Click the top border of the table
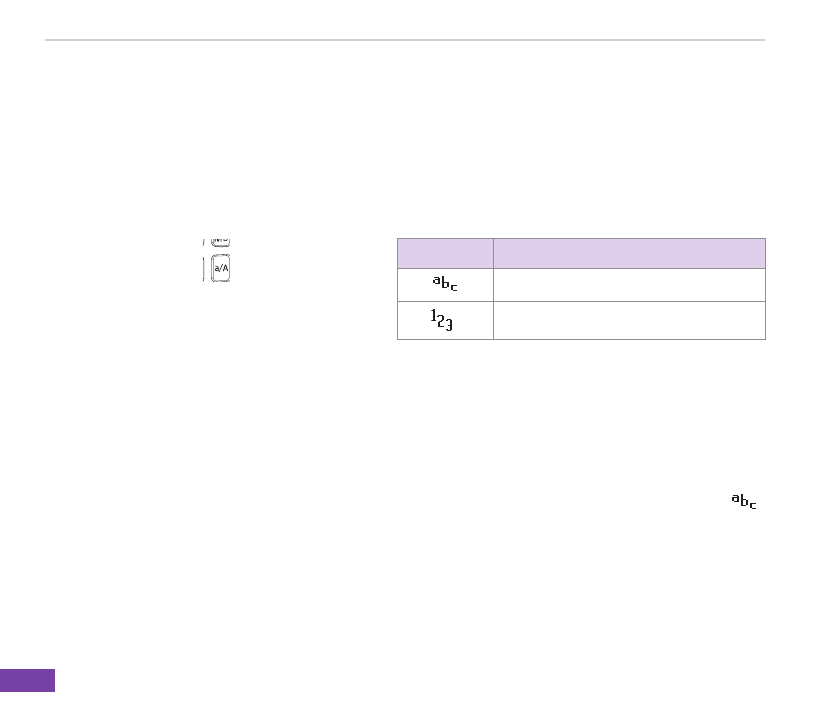 (x=581, y=238)
